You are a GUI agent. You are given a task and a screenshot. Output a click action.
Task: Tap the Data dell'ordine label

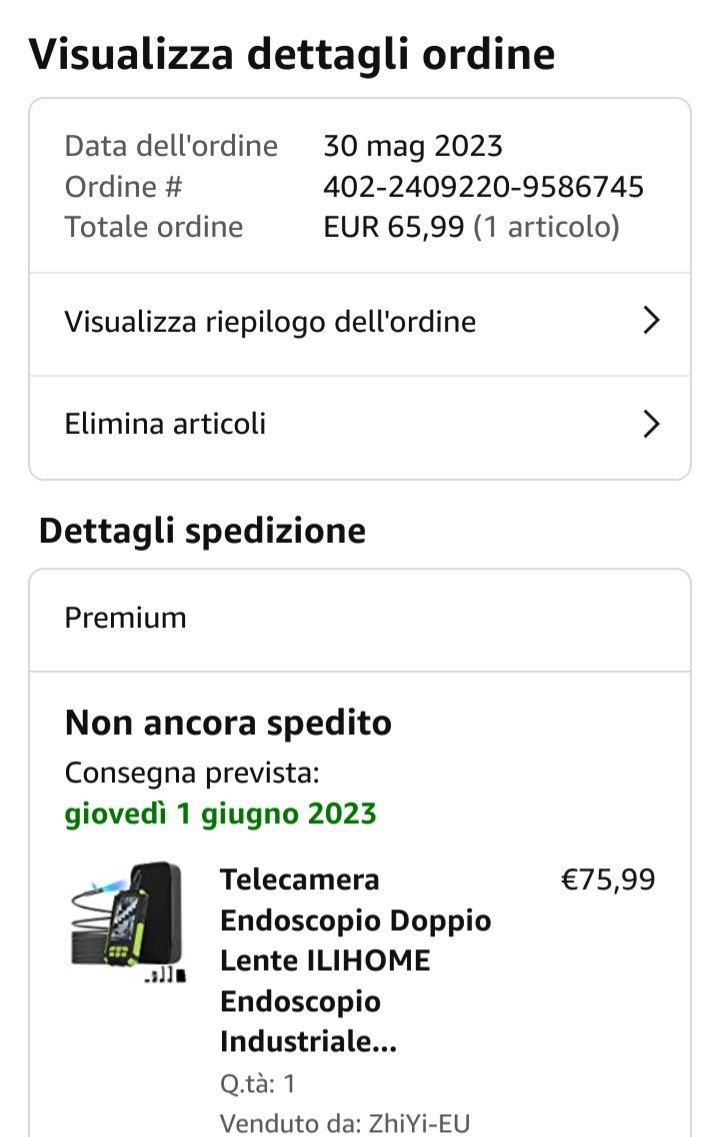tap(171, 147)
